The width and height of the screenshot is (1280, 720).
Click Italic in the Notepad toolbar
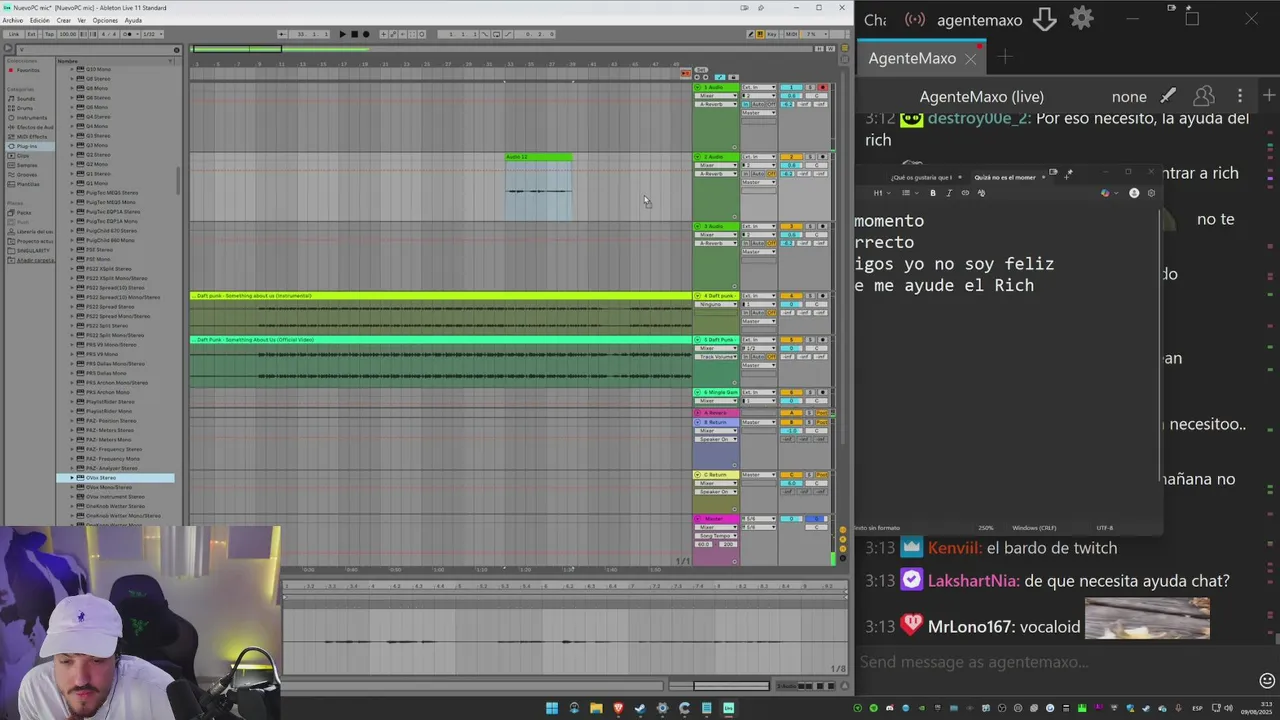coord(949,193)
